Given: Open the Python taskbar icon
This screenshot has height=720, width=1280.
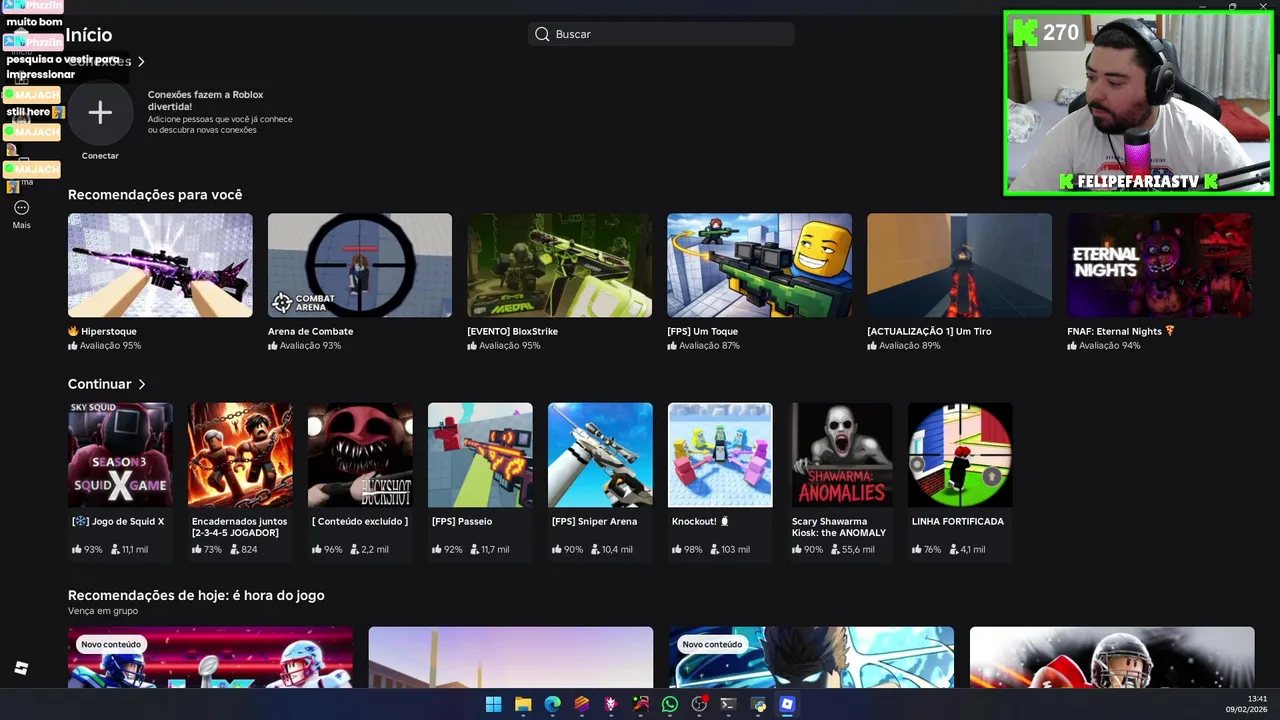Looking at the screenshot, I should pos(758,704).
